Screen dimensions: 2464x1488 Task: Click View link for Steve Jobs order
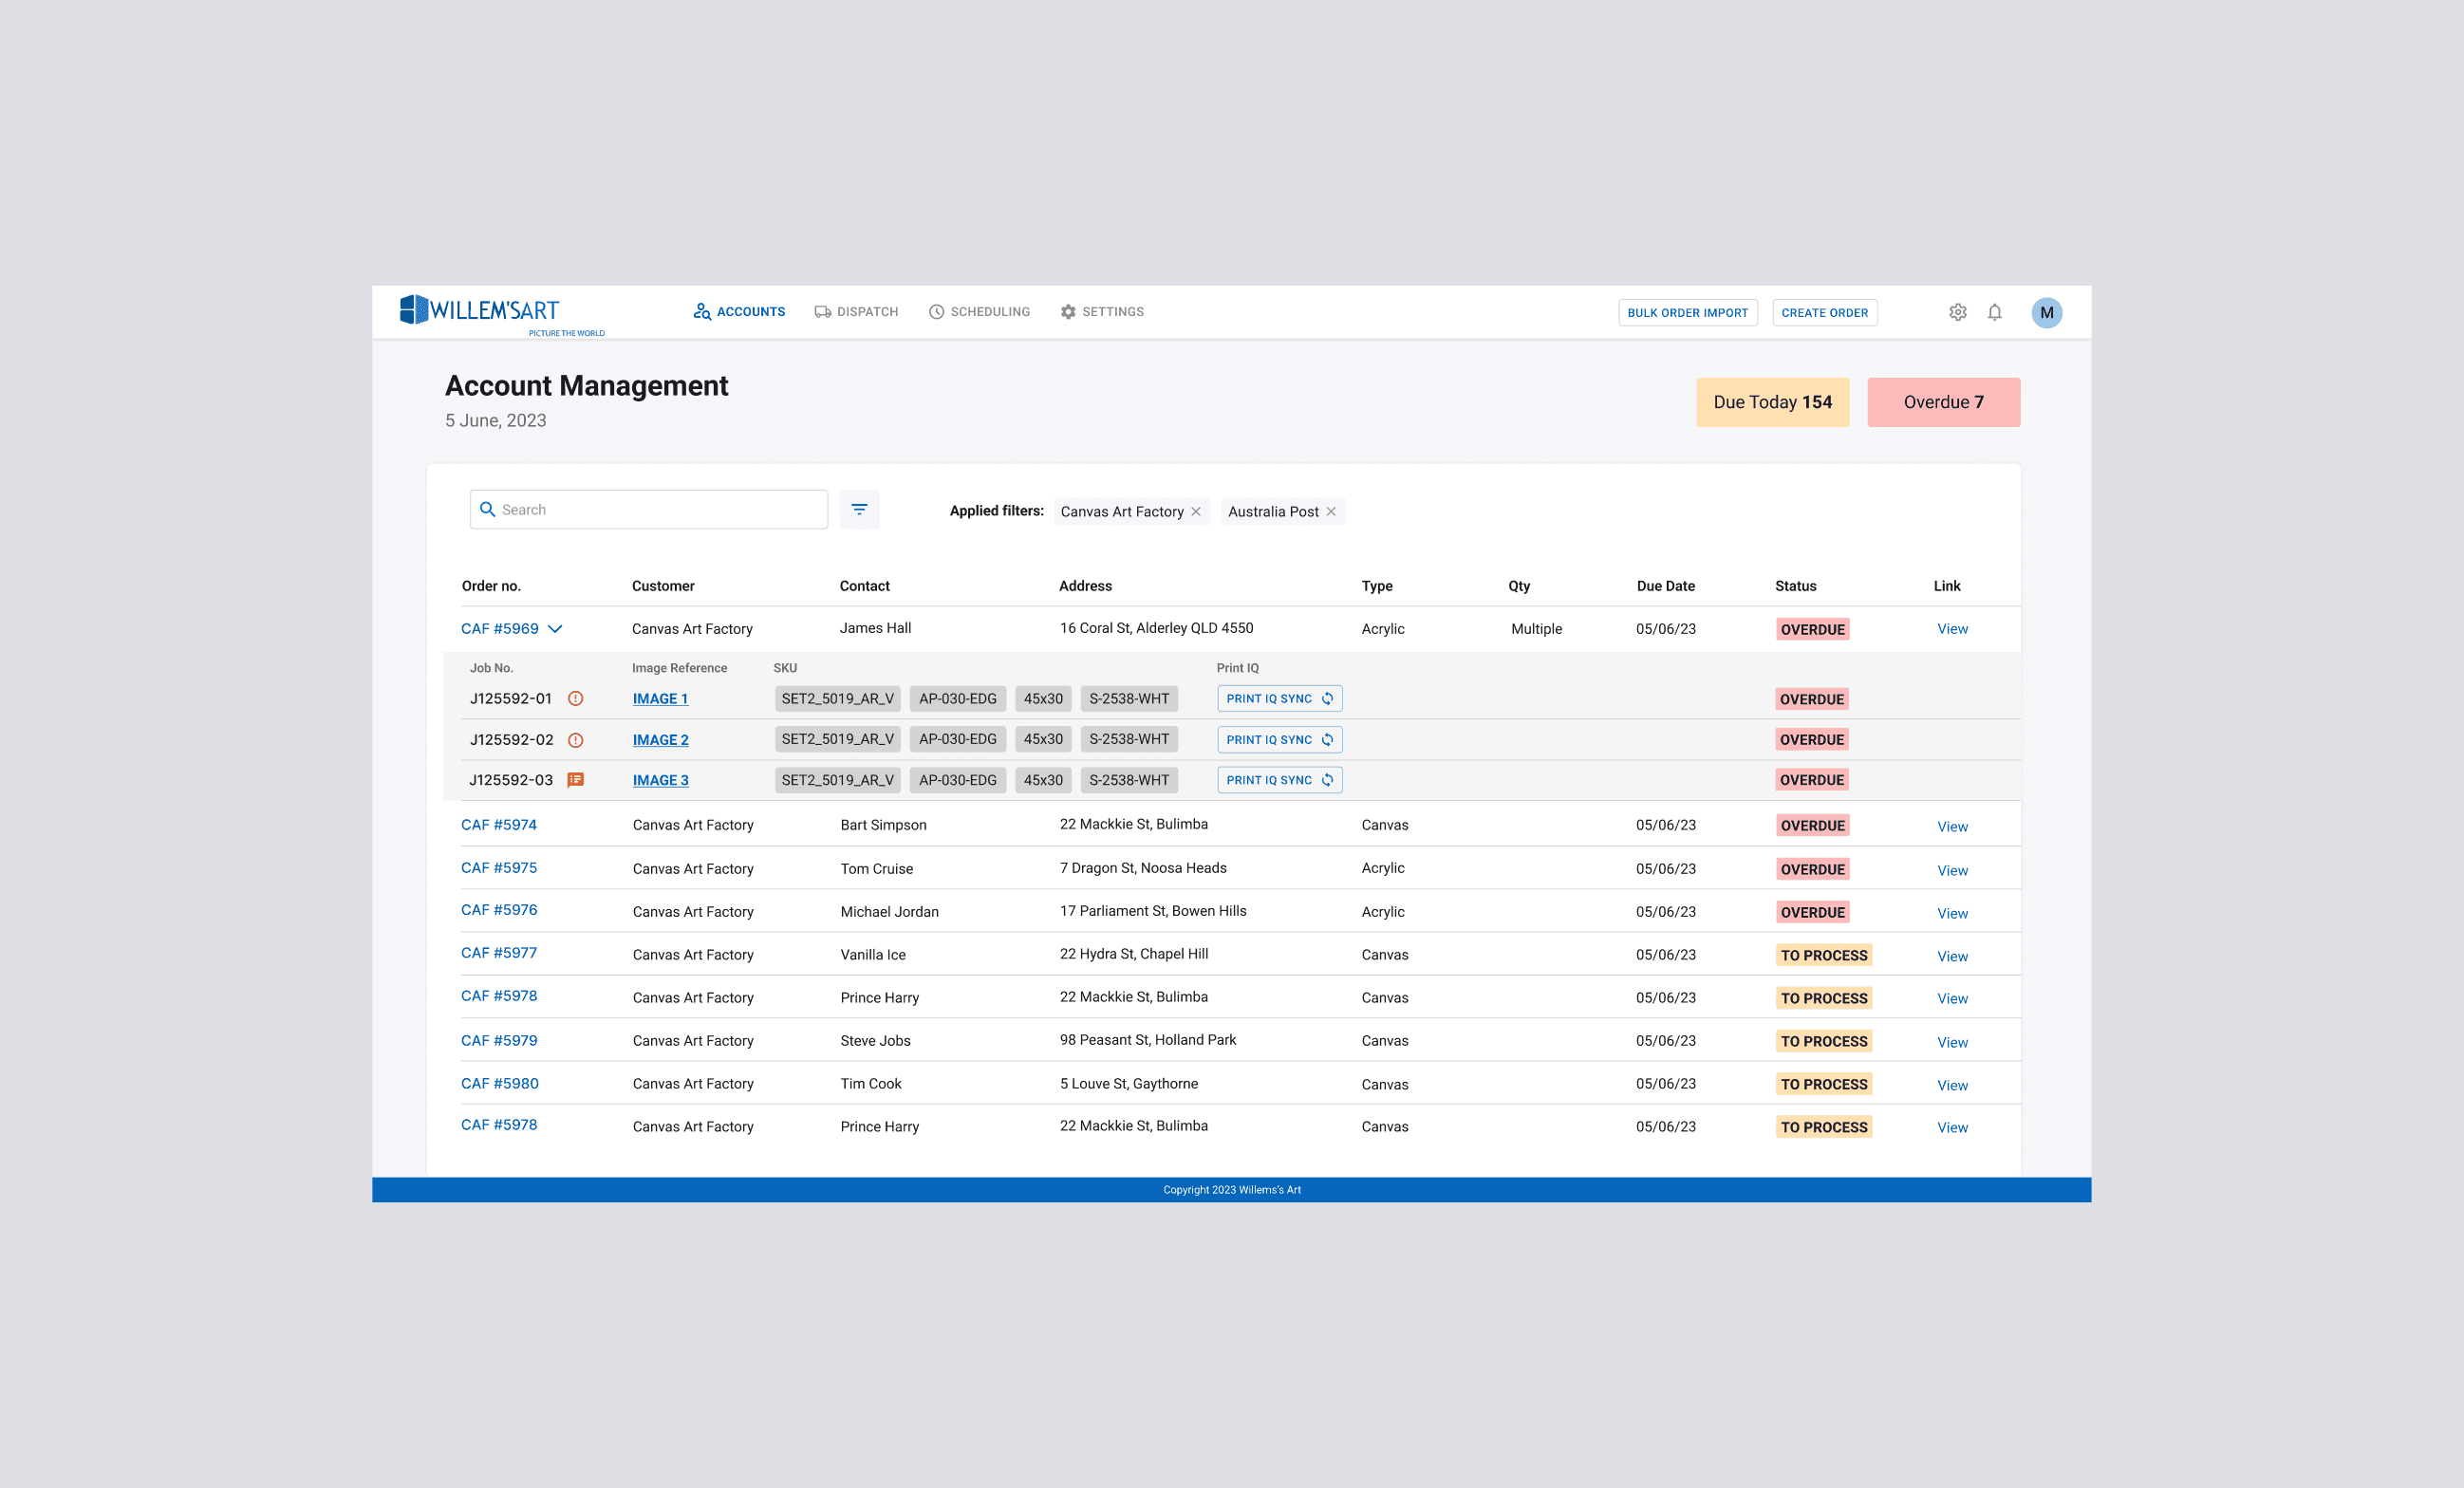click(x=1952, y=1043)
